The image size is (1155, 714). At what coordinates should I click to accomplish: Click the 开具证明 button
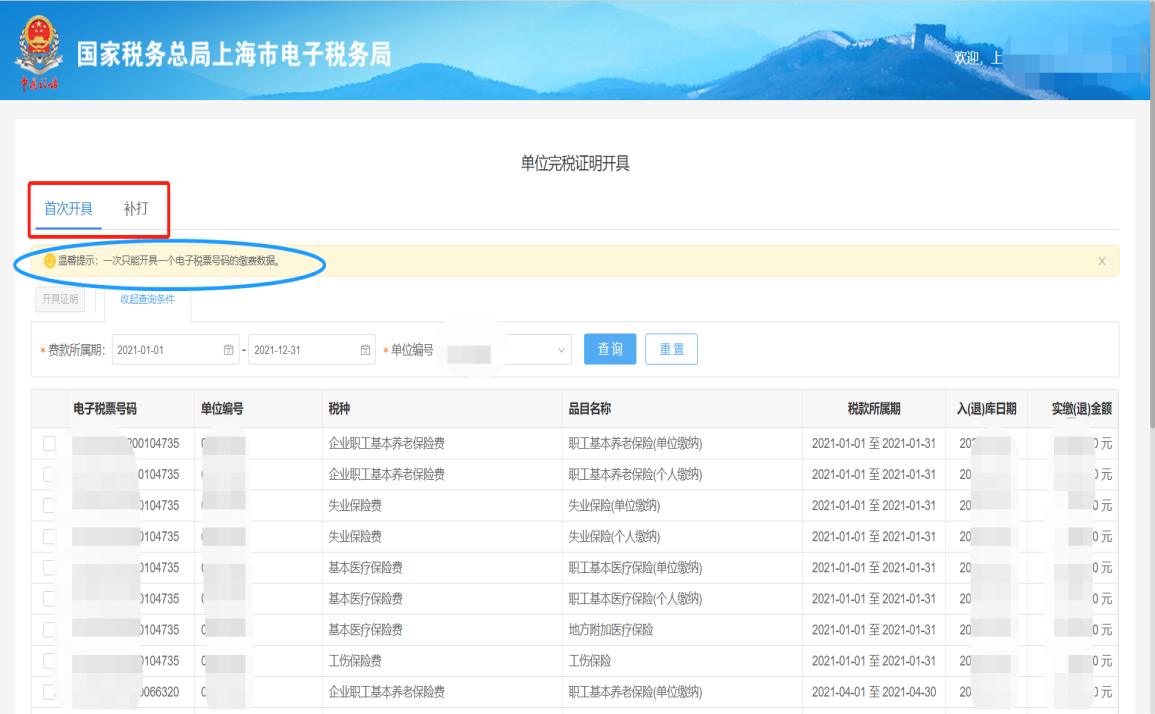pos(60,299)
